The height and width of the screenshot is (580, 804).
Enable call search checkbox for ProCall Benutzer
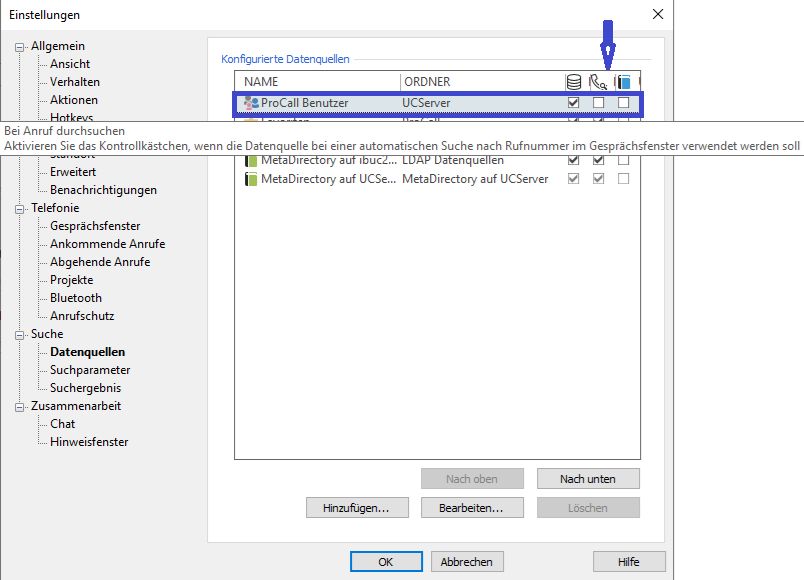tap(598, 103)
